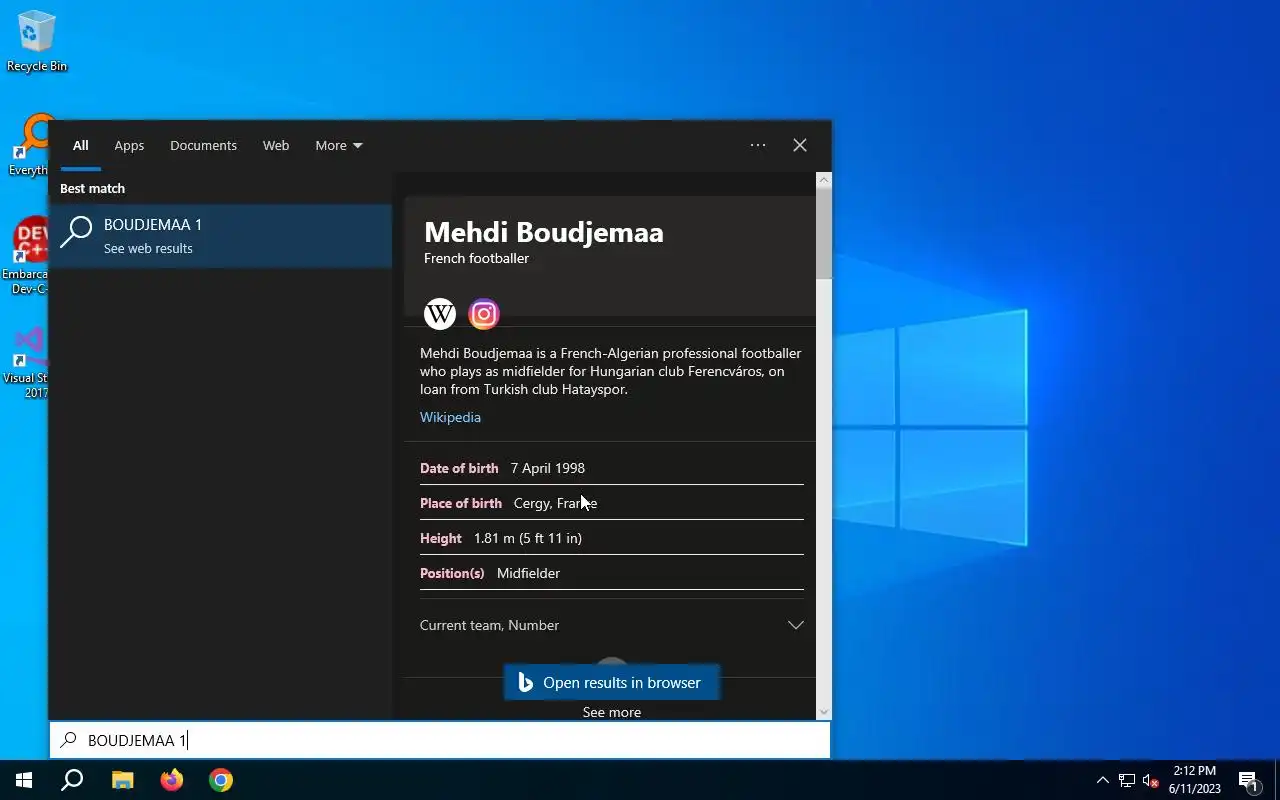This screenshot has width=1280, height=800.
Task: Open the Everything desktop shortcut
Action: (x=30, y=145)
